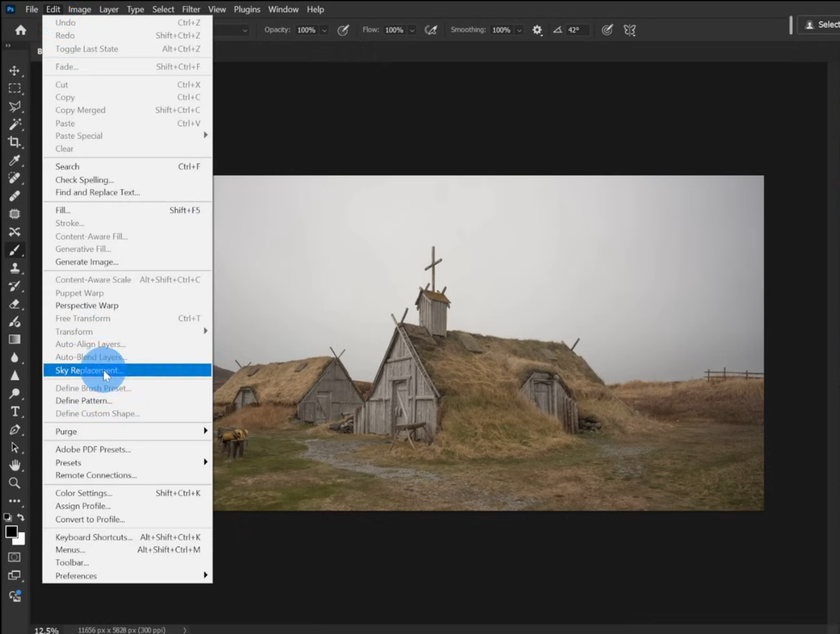Toggle pressure-for-opacity in the options bar
This screenshot has width=840, height=634.
coord(343,30)
